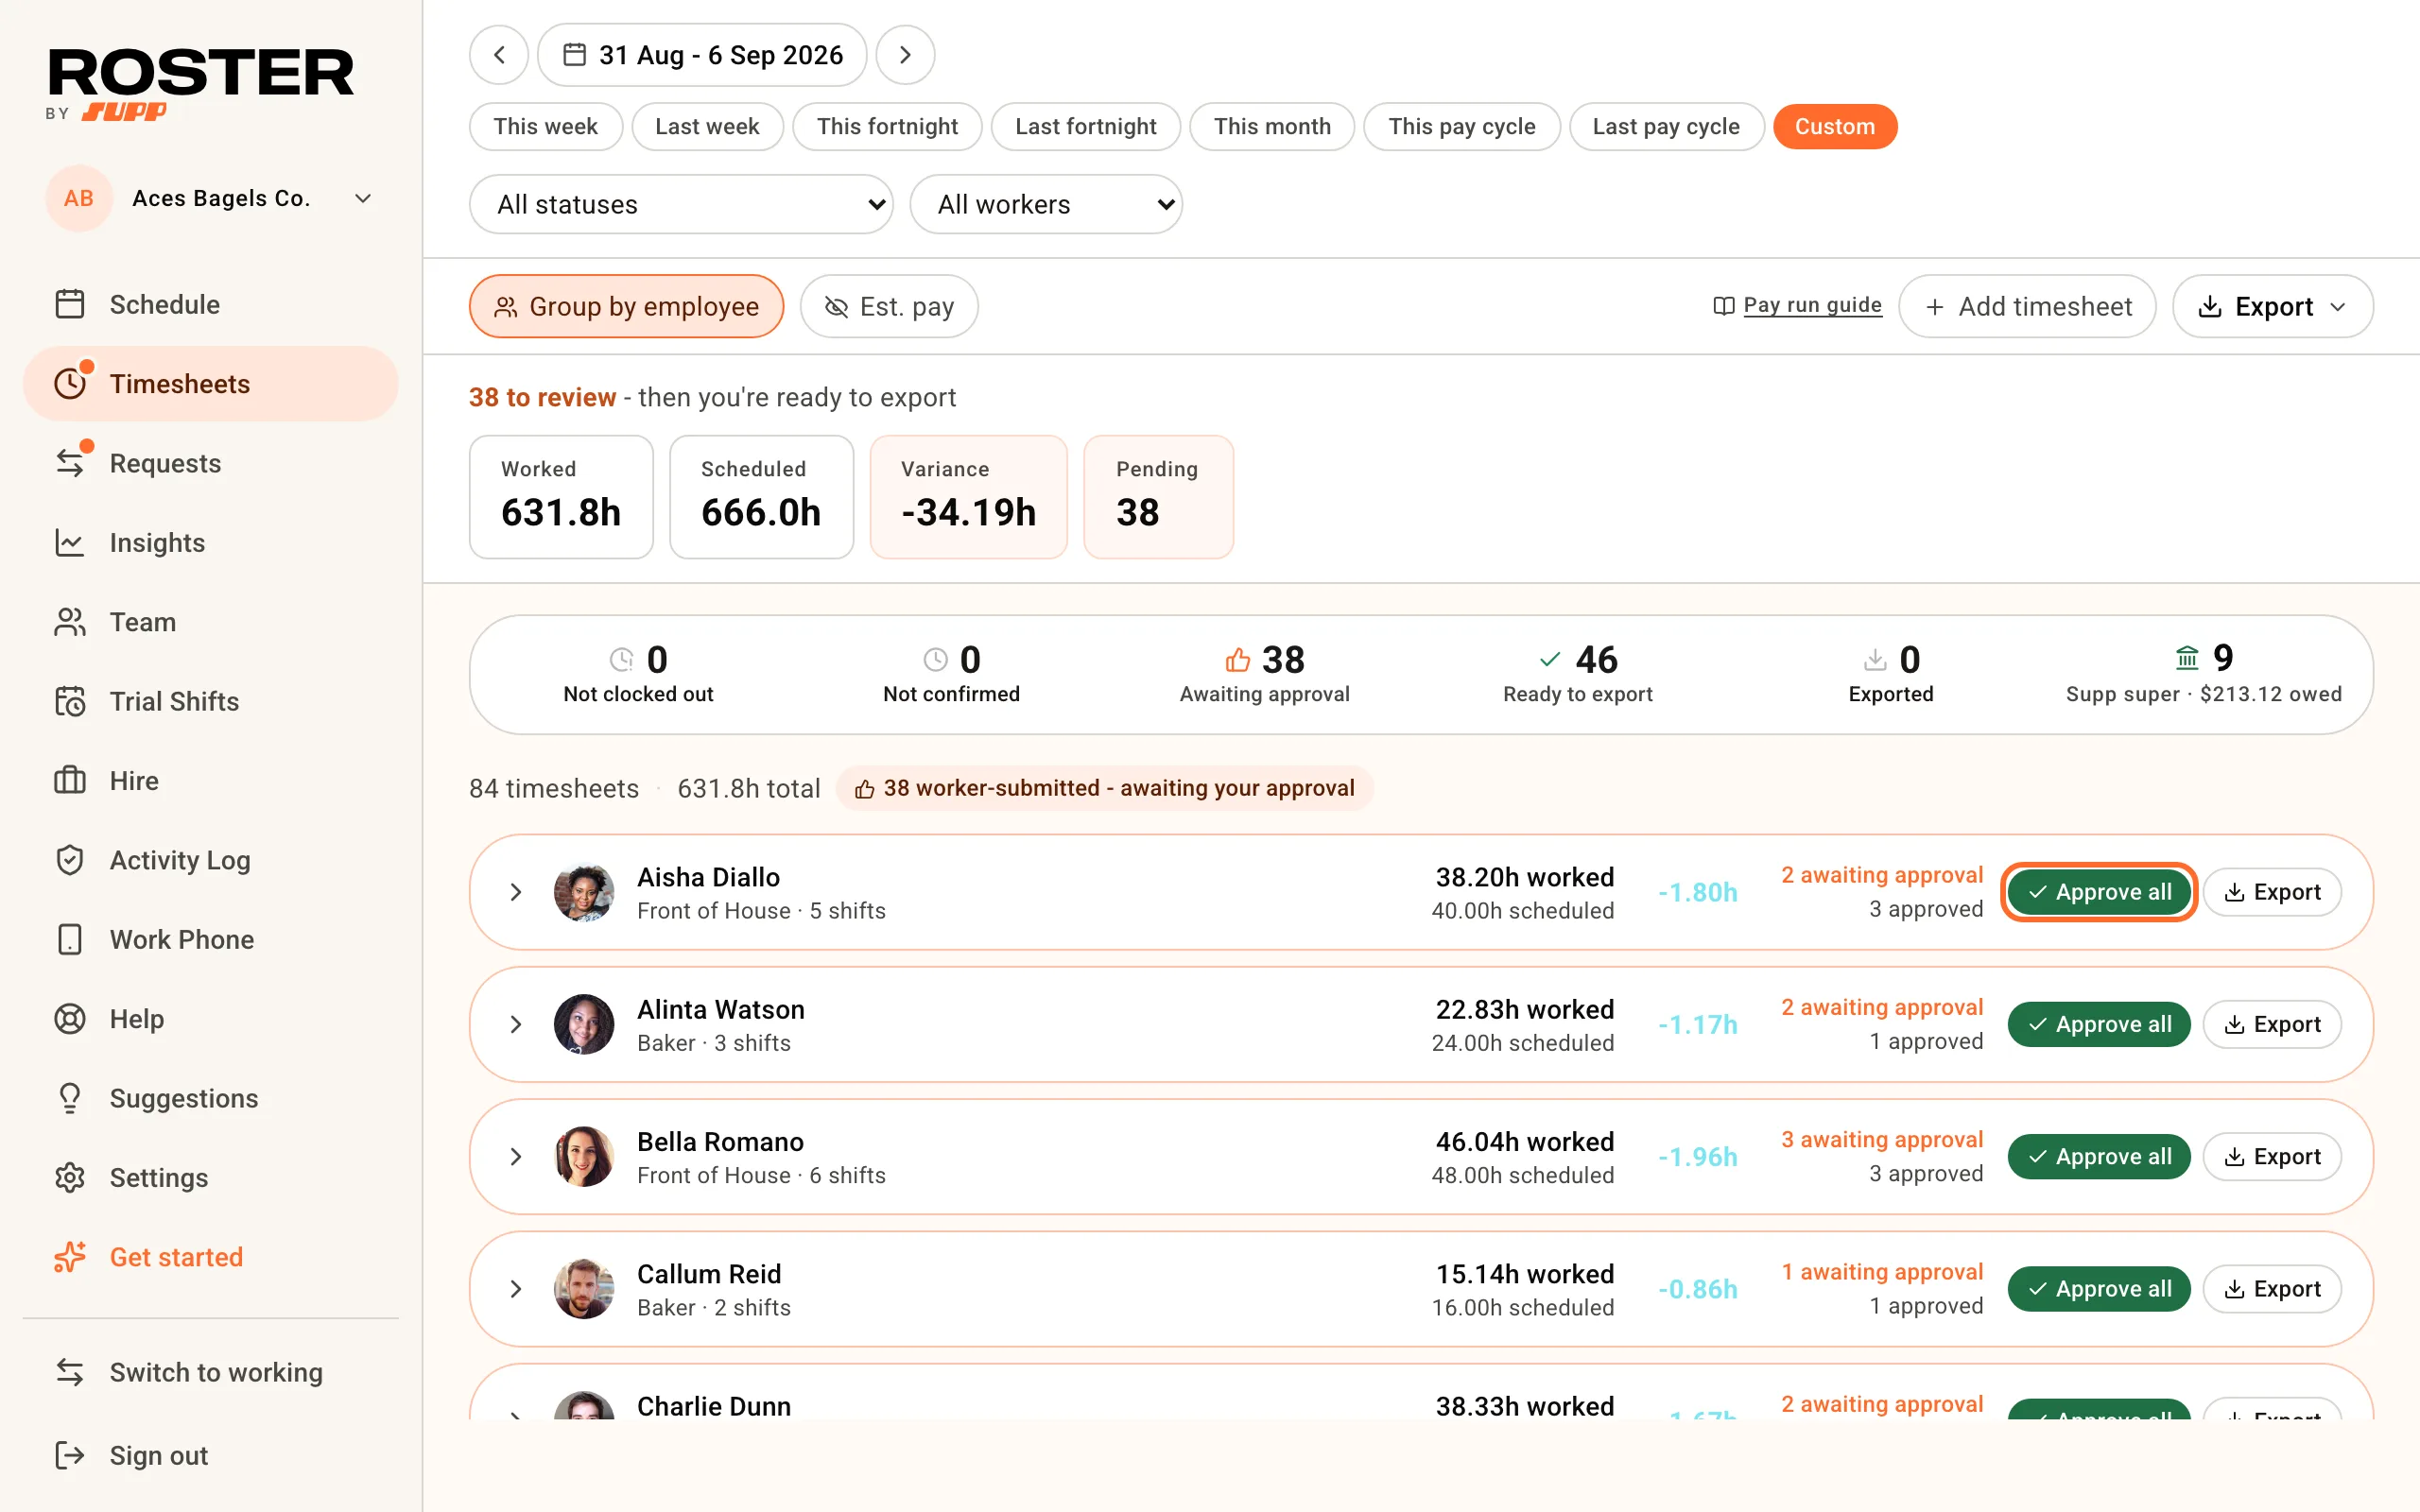The image size is (2420, 1512).
Task: Open the top Export dropdown
Action: tap(2272, 306)
